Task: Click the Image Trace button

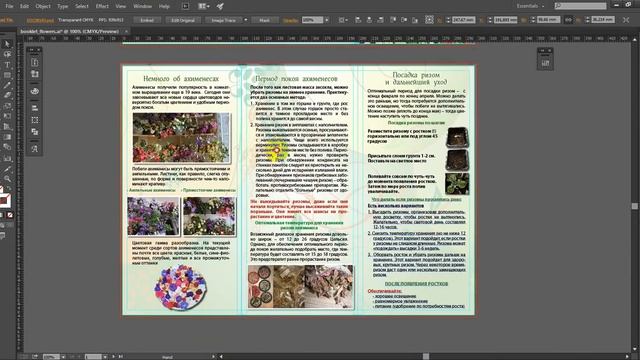Action: [223, 20]
